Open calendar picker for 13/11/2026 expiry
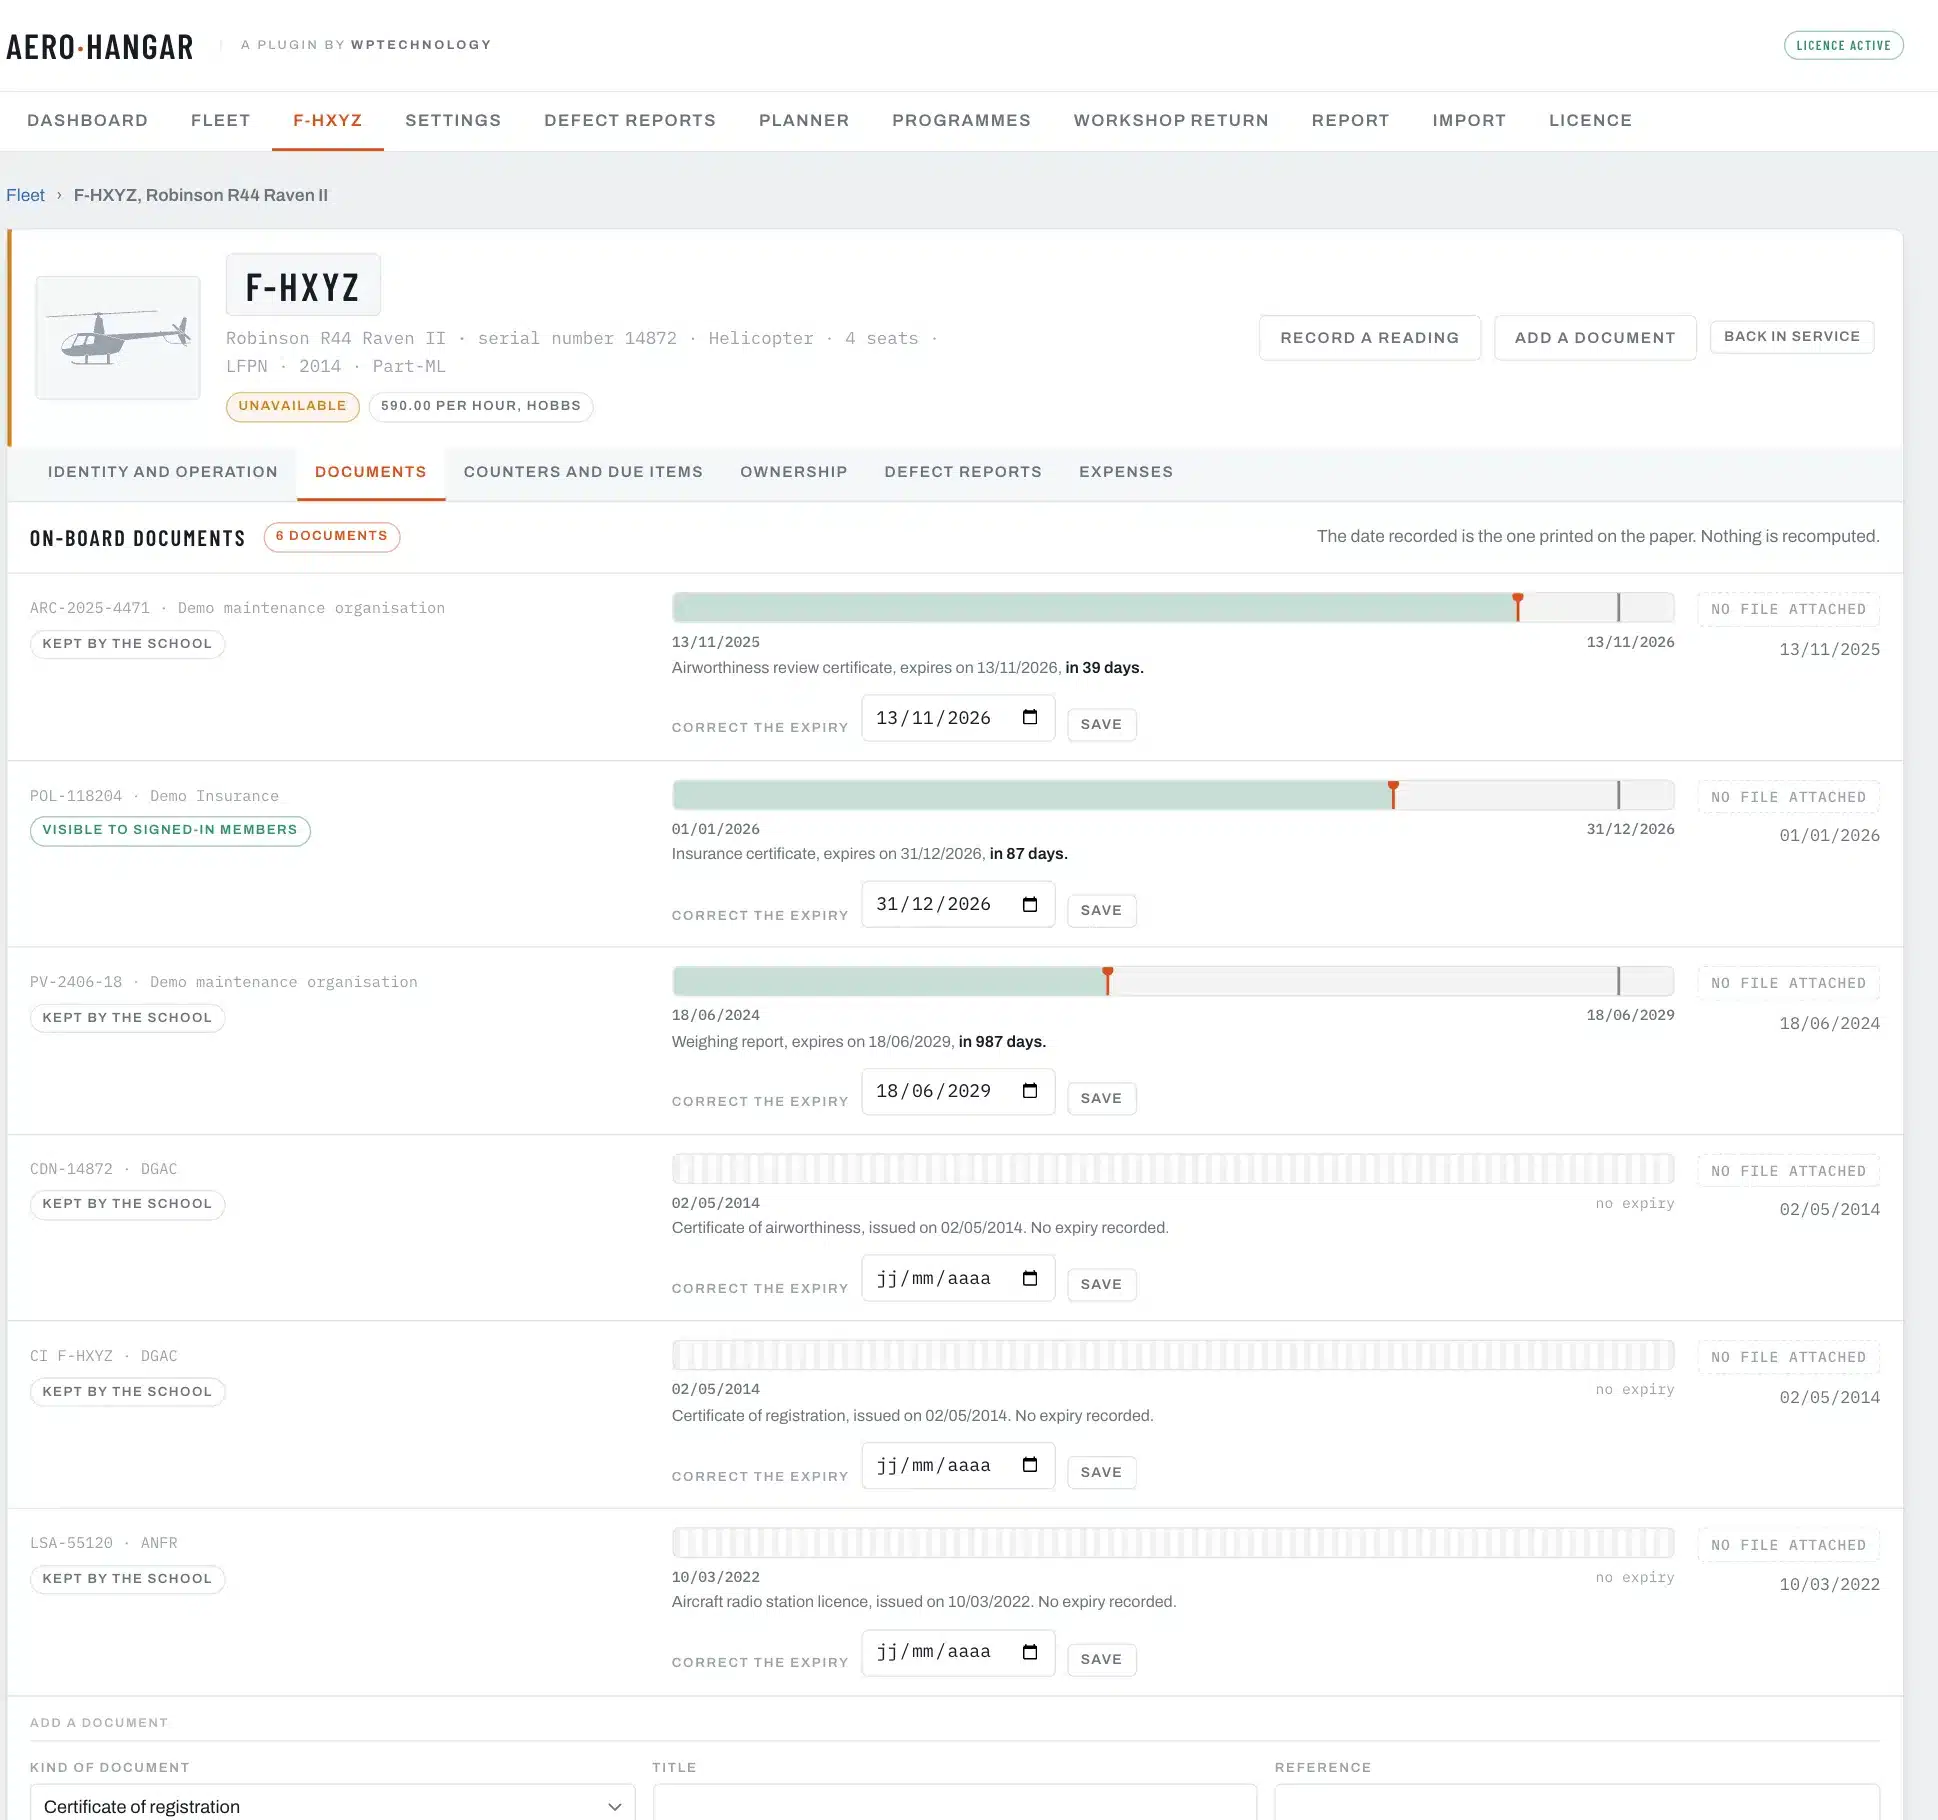 click(x=1030, y=717)
